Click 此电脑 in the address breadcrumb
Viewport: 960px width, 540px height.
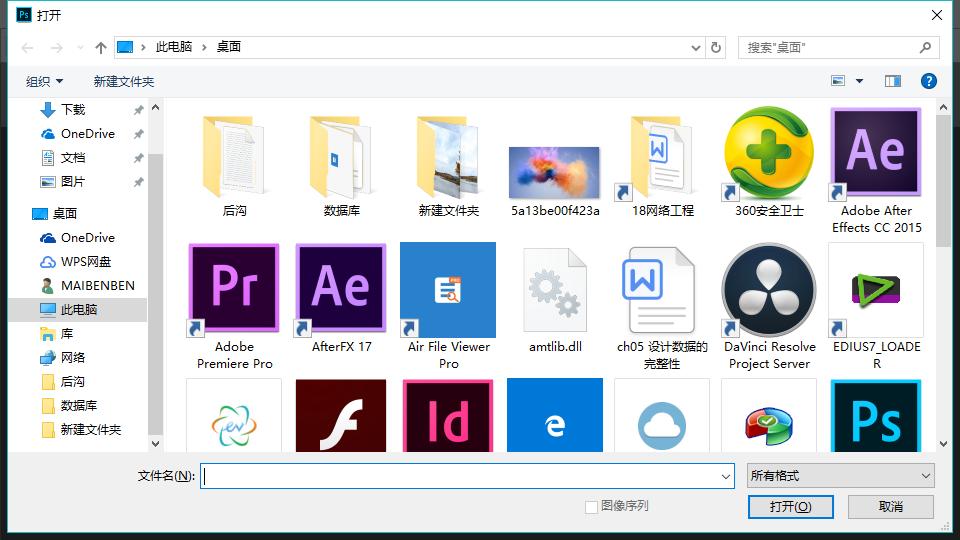click(174, 47)
